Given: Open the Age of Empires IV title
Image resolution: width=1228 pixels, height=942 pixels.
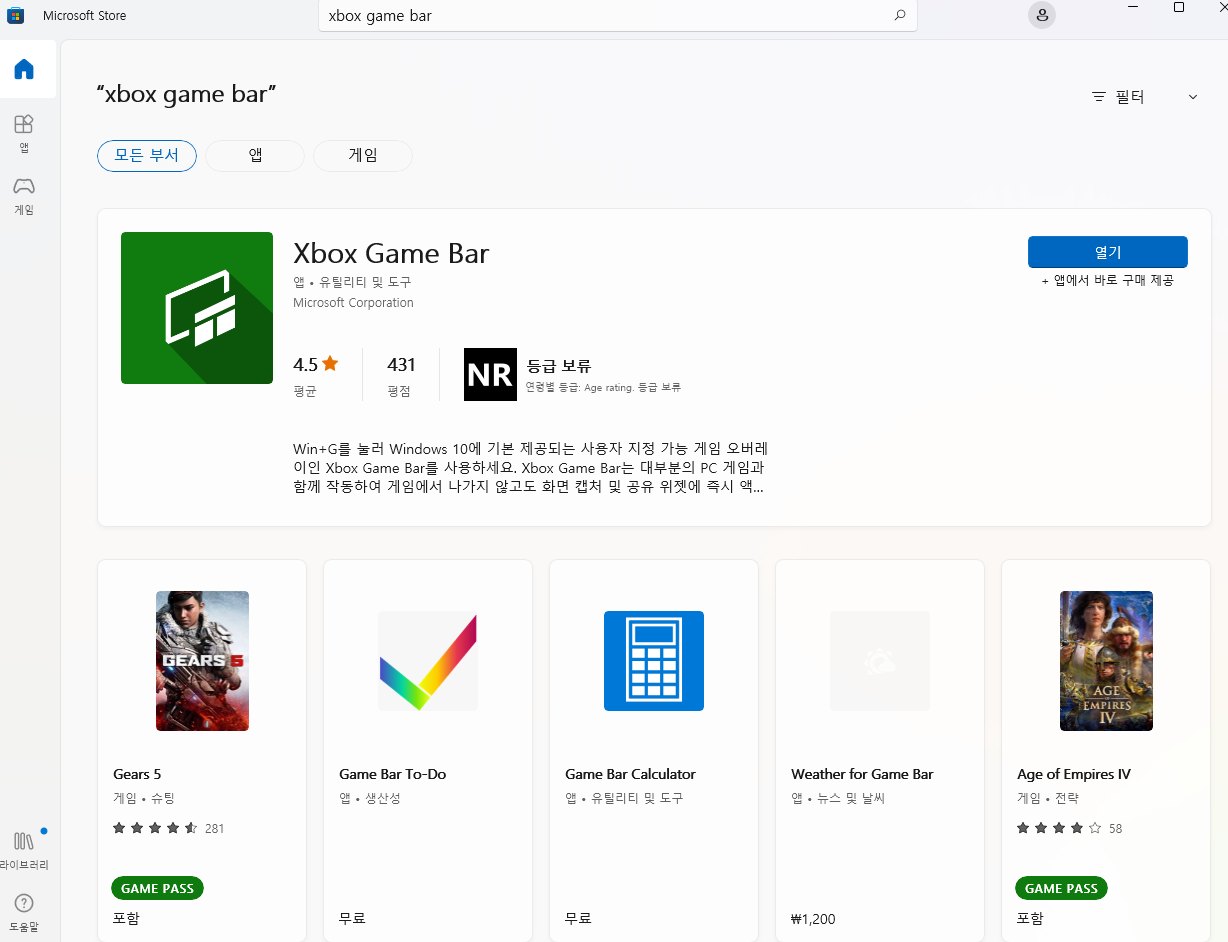Looking at the screenshot, I should coord(1074,774).
